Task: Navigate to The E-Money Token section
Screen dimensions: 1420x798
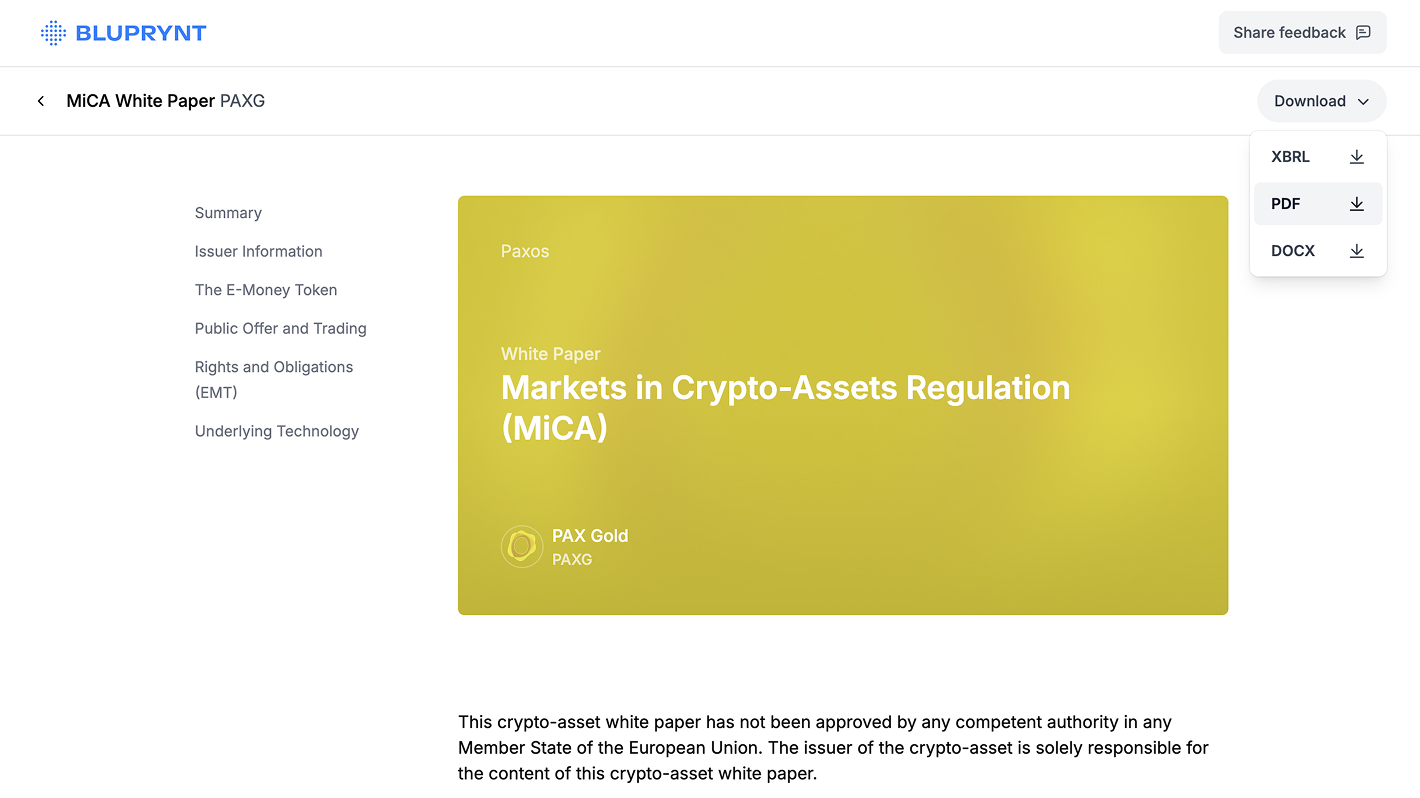Action: (266, 290)
